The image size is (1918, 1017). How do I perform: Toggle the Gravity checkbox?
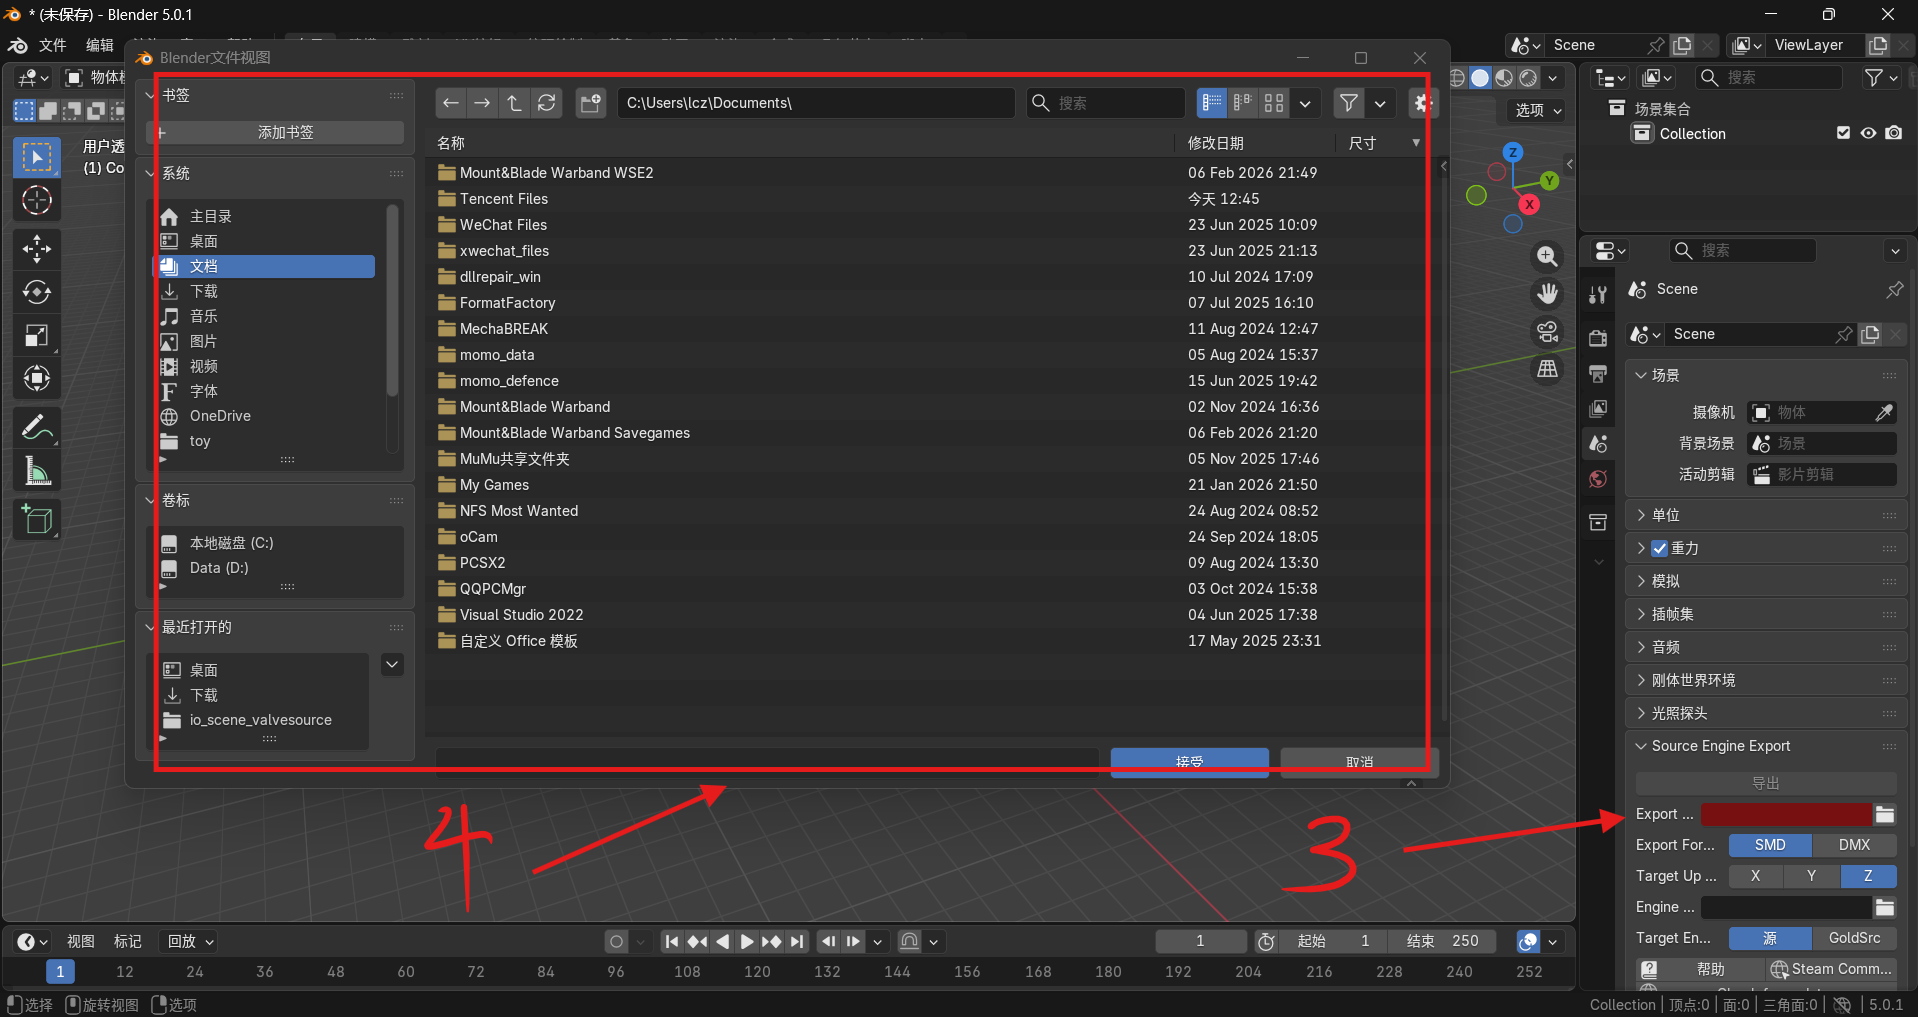coord(1660,548)
